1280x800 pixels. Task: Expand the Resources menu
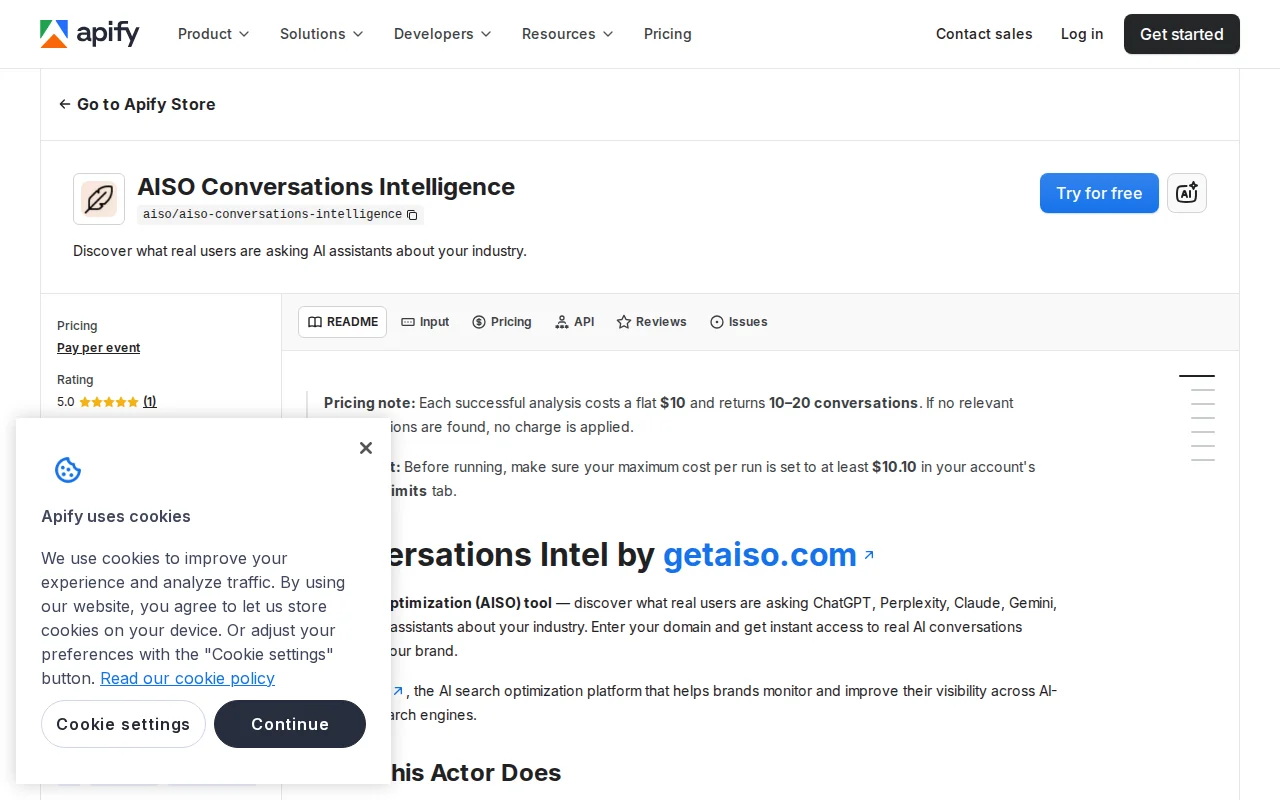(567, 34)
